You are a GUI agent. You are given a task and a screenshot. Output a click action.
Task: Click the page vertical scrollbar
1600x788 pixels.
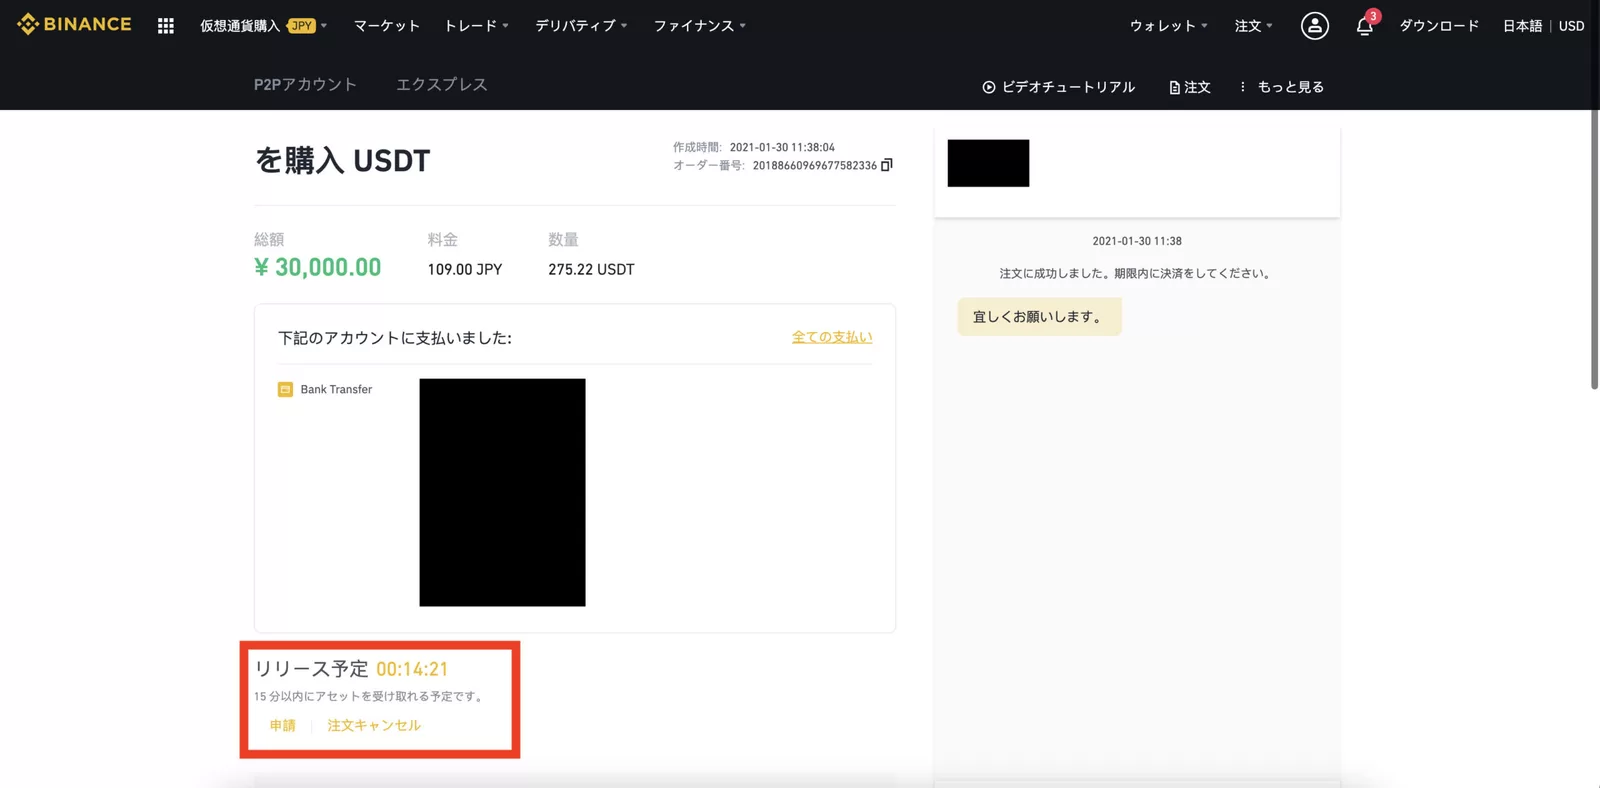point(1594,250)
